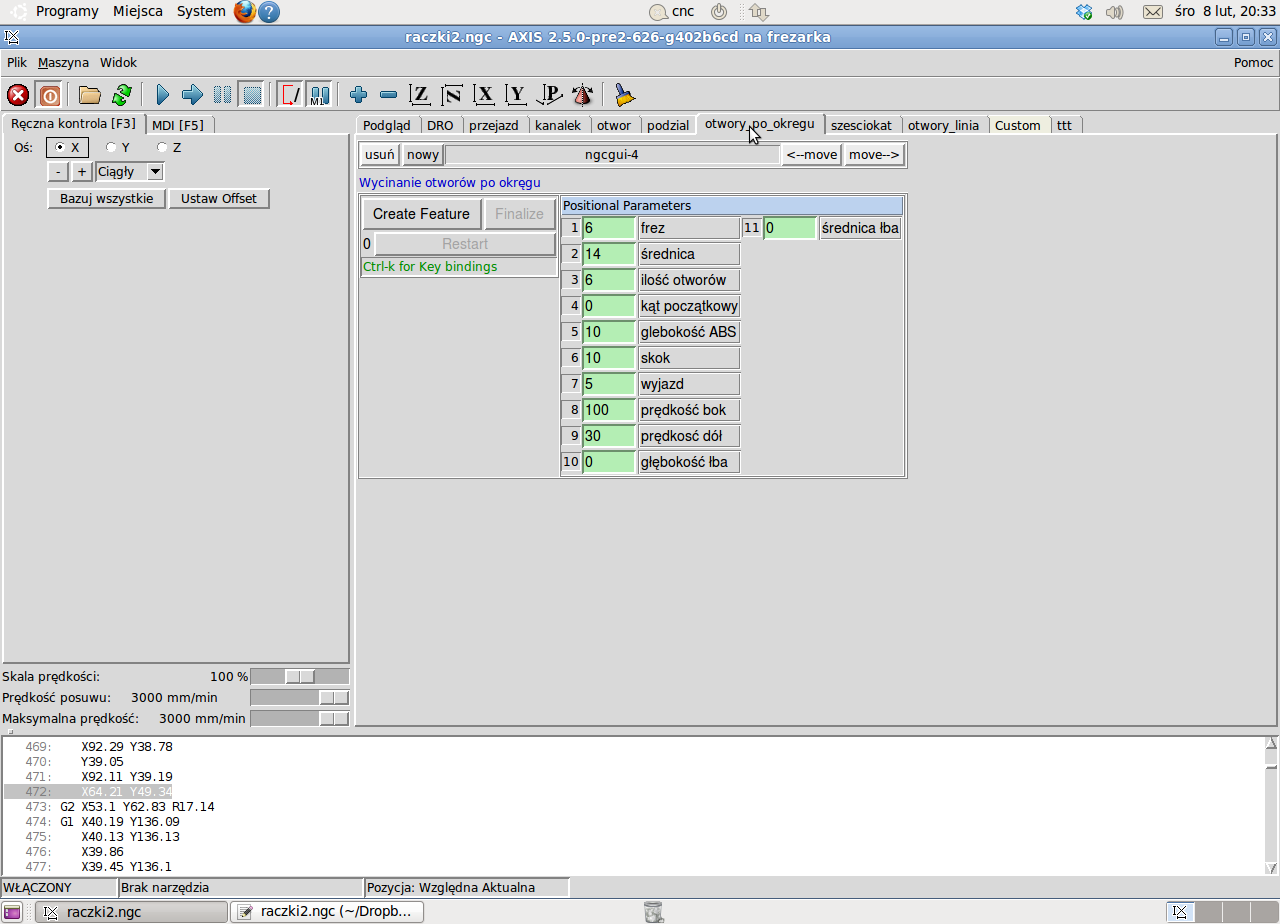Viewport: 1280px width, 924px height.
Task: Click the <--move button
Action: click(x=812, y=155)
